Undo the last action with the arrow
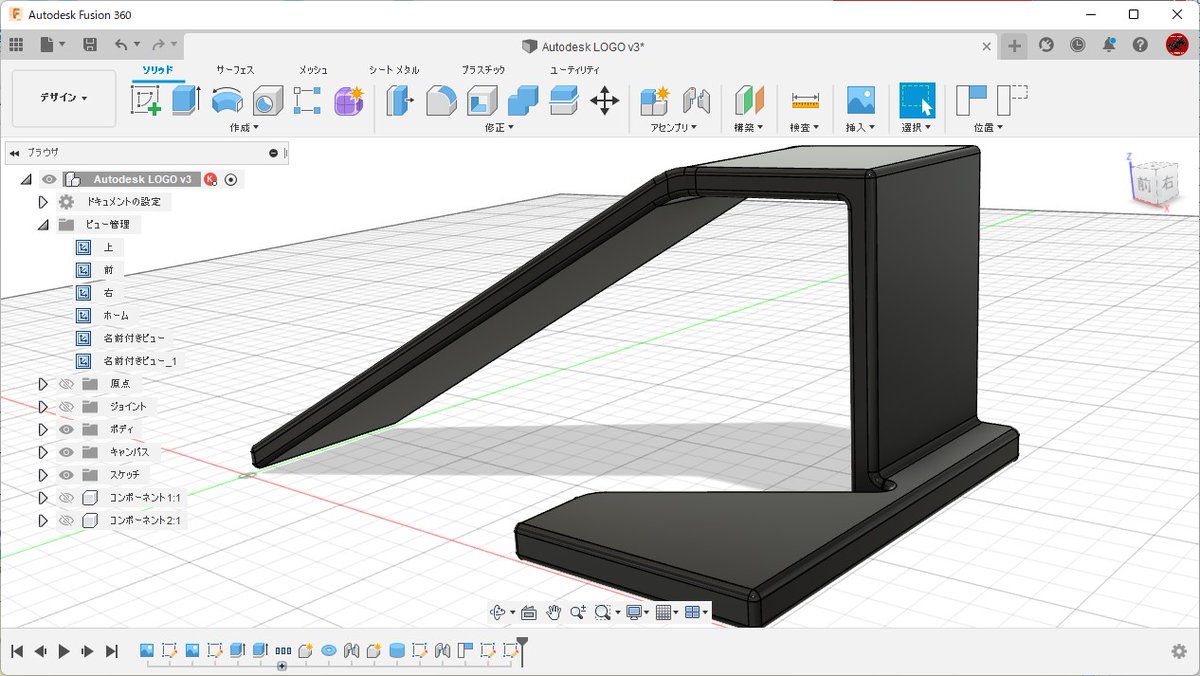The height and width of the screenshot is (676, 1200). tap(121, 45)
